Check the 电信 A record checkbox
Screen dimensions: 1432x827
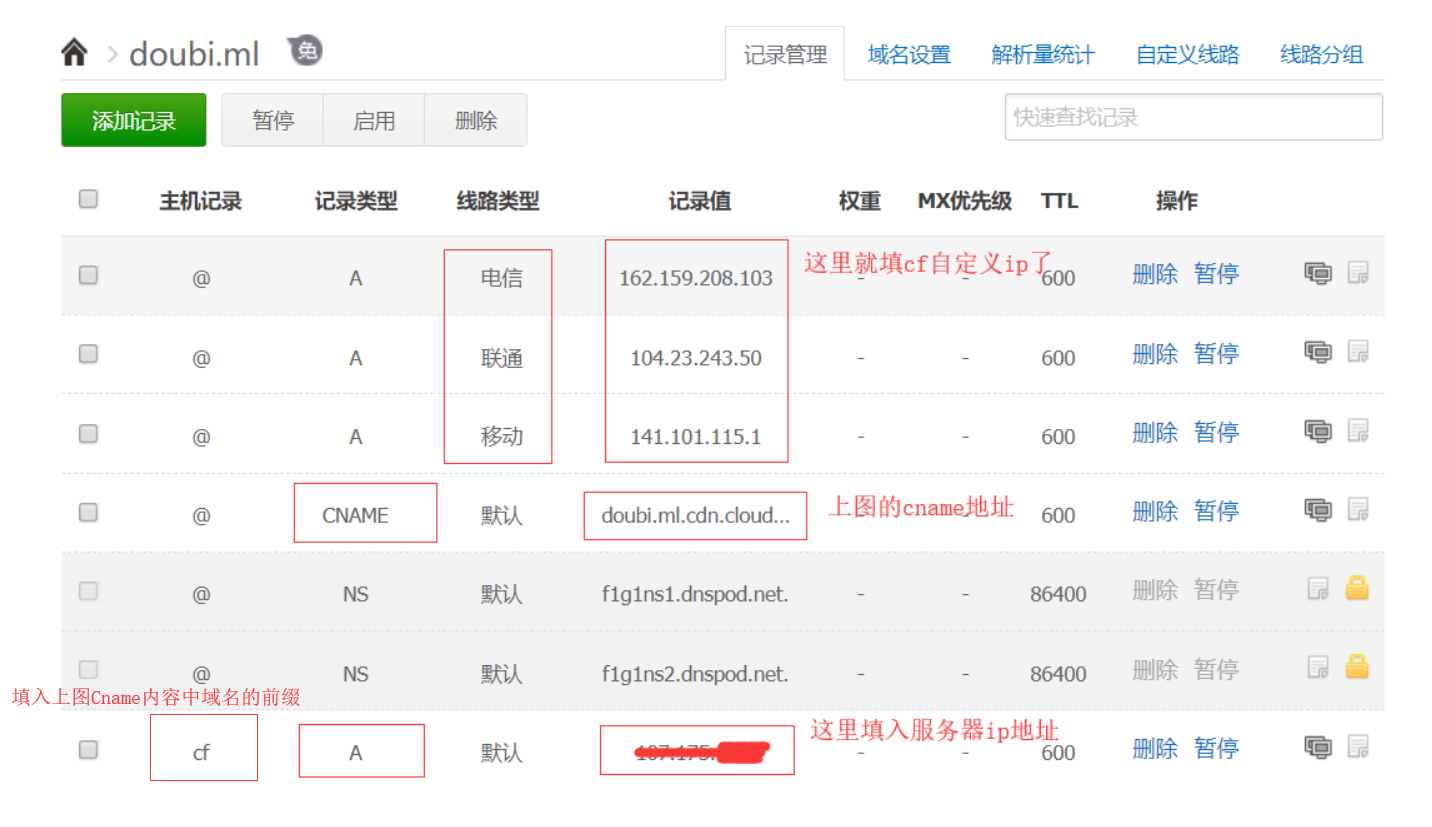pyautogui.click(x=88, y=274)
